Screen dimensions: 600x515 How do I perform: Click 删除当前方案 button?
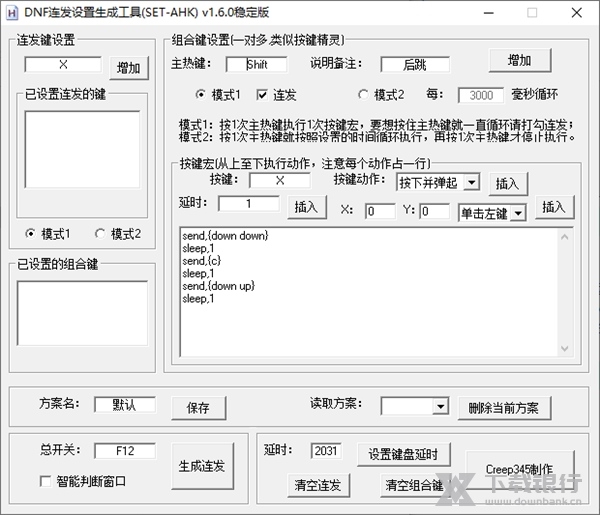[x=504, y=408]
